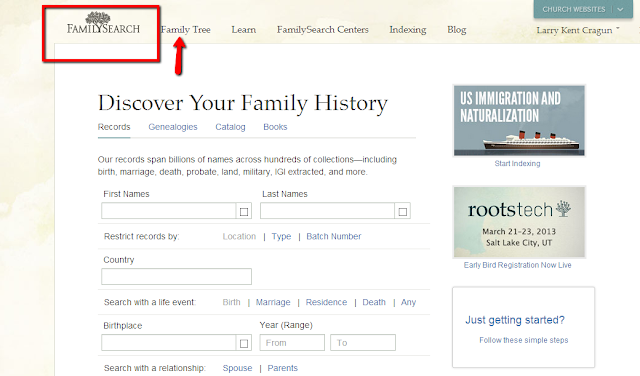Screen dimensions: 640x376
Task: Switch to the Catalog tab
Action: 230,127
